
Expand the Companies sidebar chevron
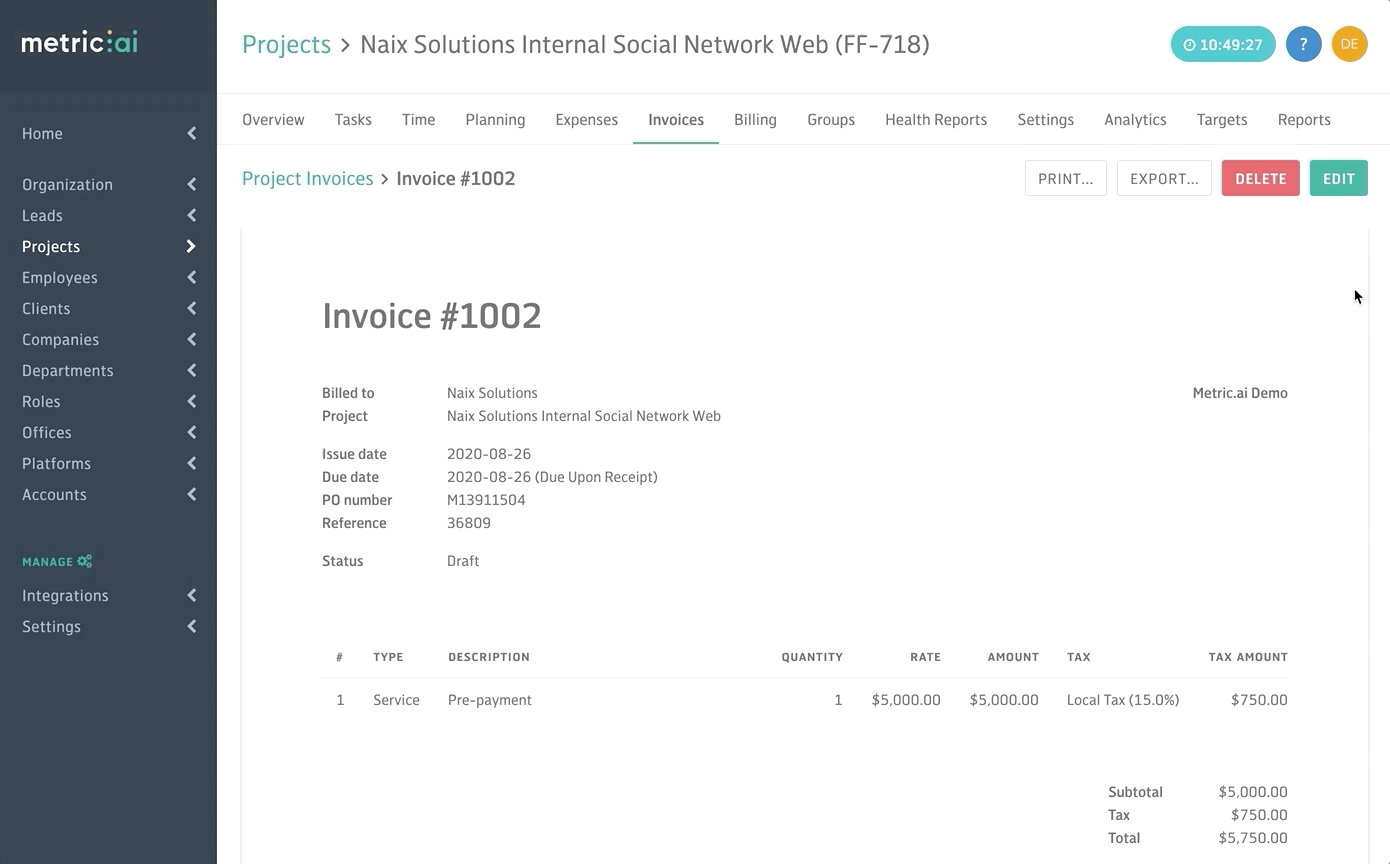[x=191, y=339]
